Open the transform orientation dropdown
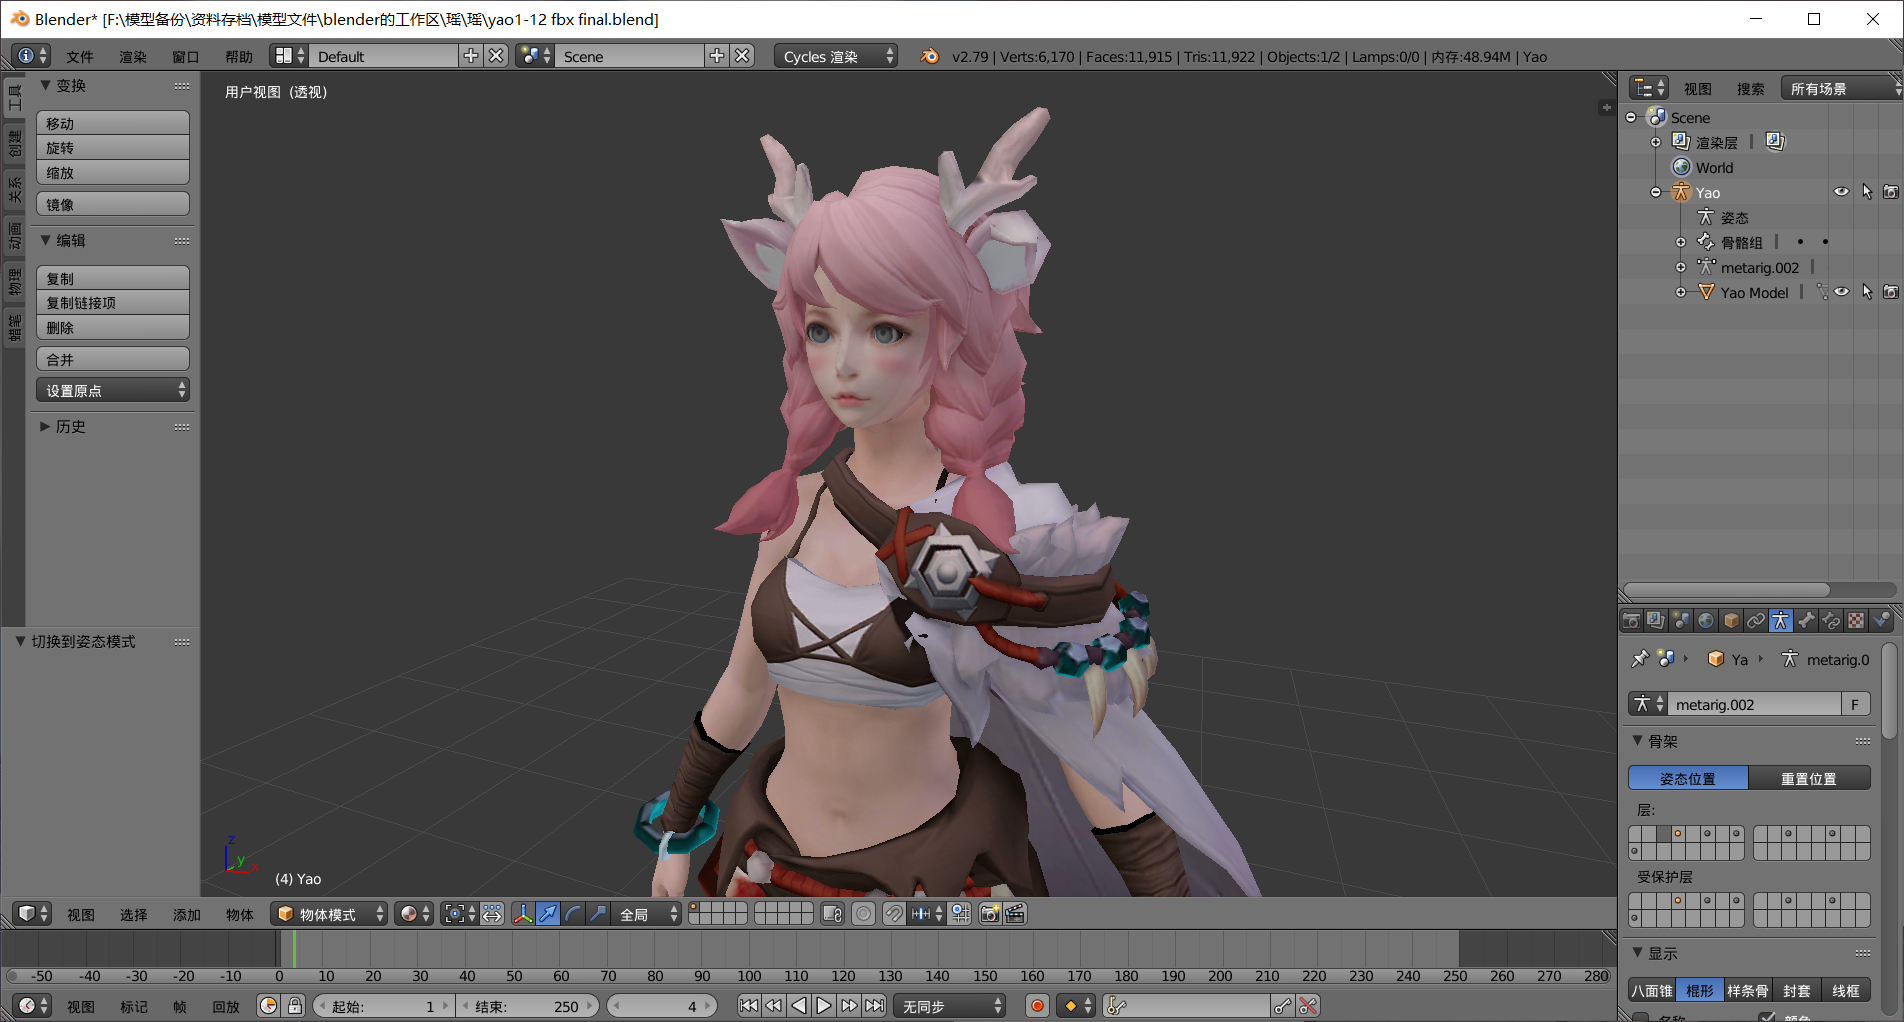 (x=646, y=914)
